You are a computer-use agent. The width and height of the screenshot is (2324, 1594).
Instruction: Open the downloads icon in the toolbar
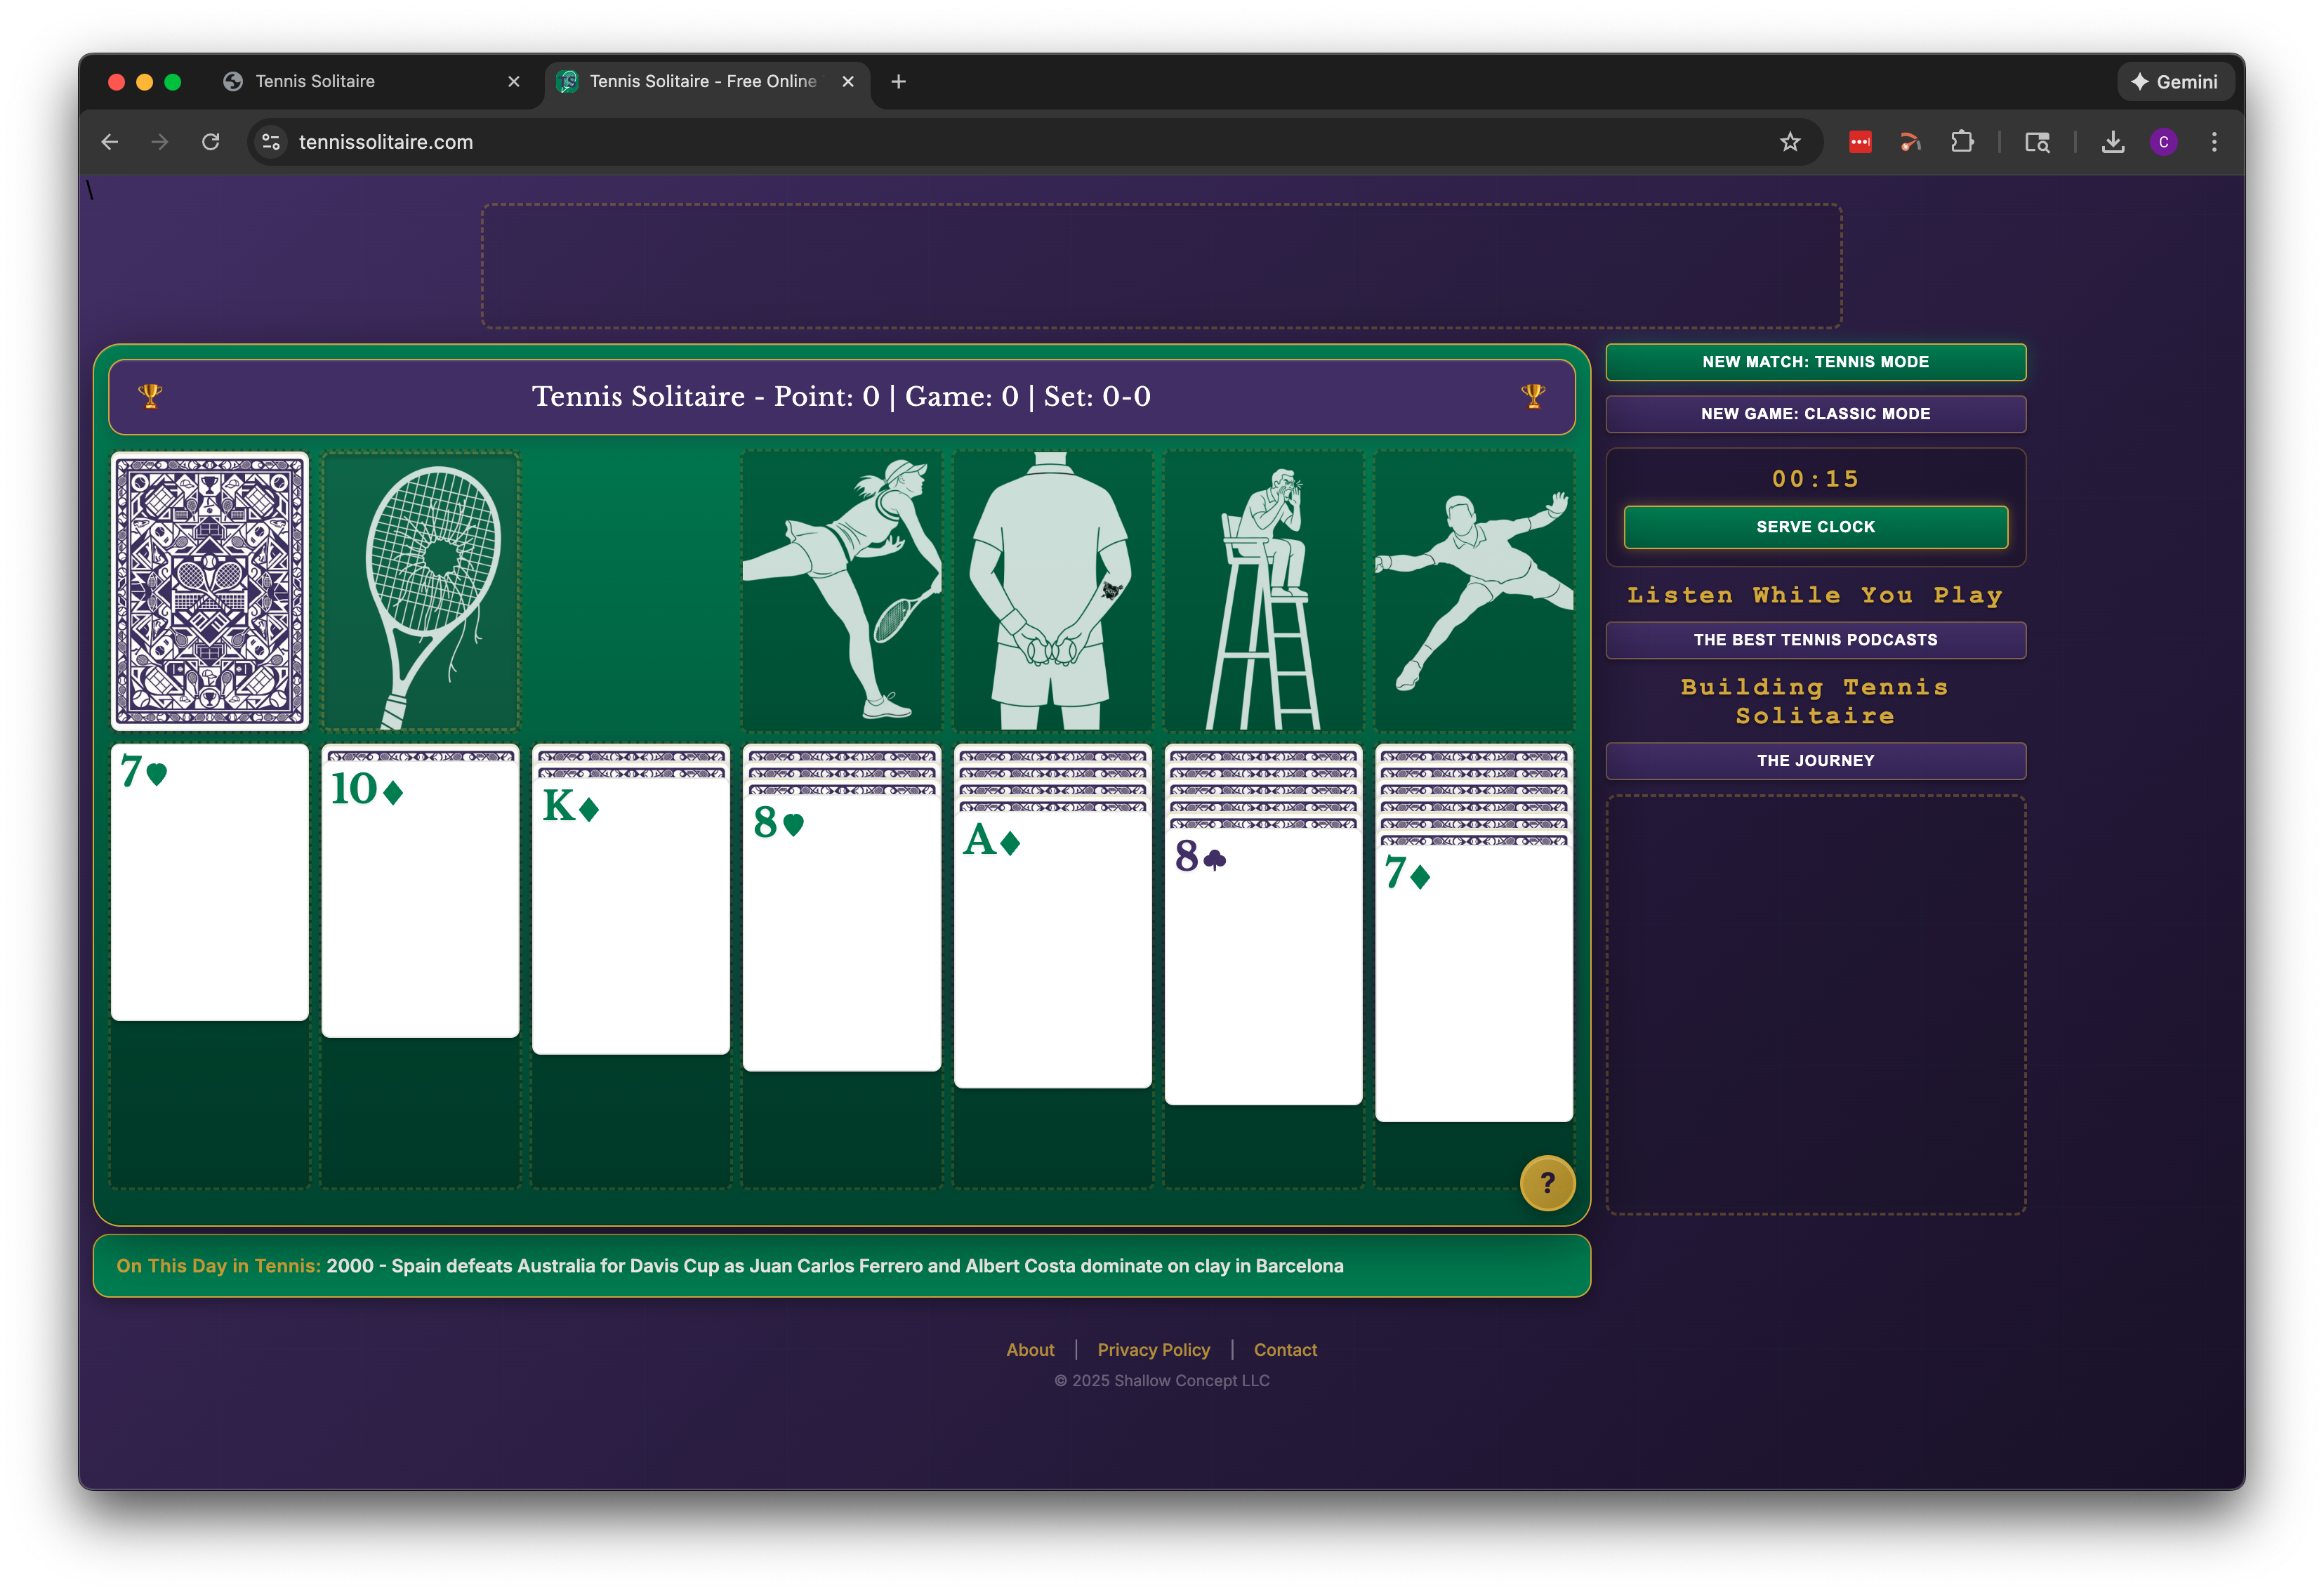click(x=2114, y=142)
